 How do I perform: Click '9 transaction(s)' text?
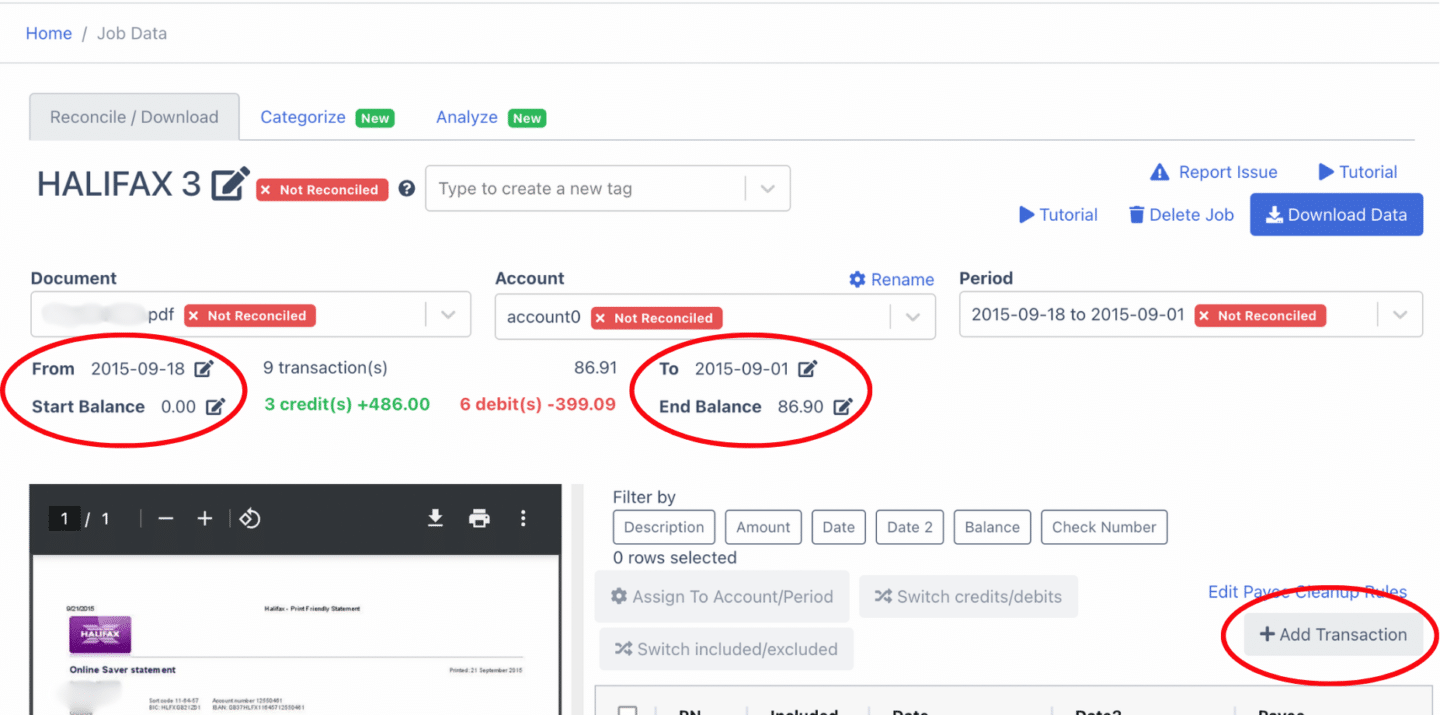pyautogui.click(x=325, y=368)
